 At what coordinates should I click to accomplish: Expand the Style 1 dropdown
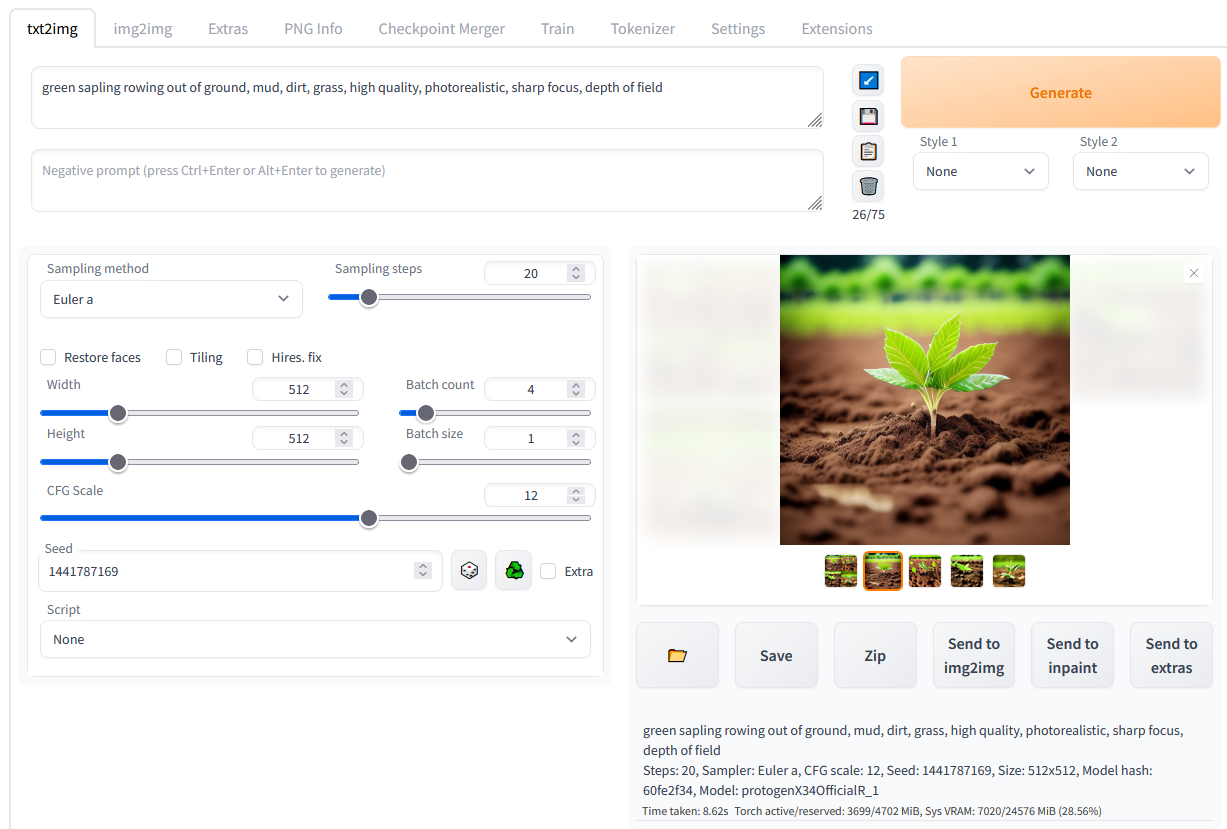[981, 171]
